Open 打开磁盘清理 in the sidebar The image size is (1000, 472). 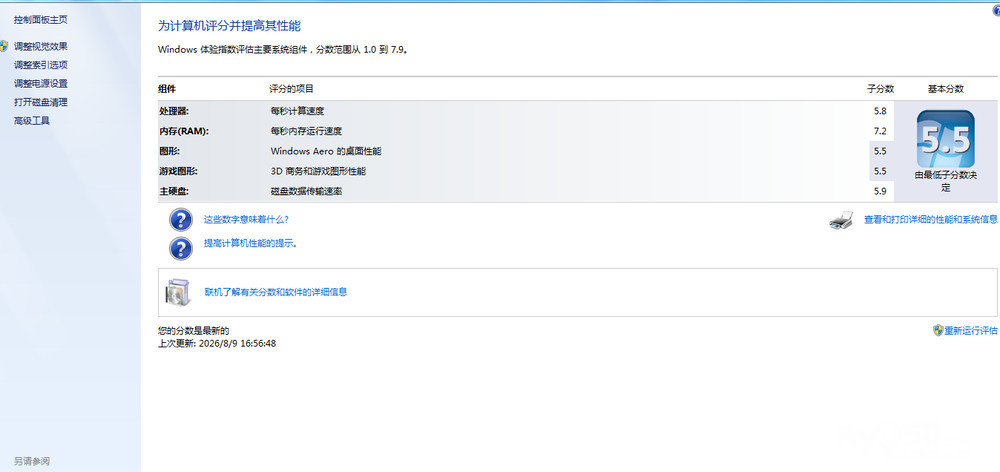point(41,102)
